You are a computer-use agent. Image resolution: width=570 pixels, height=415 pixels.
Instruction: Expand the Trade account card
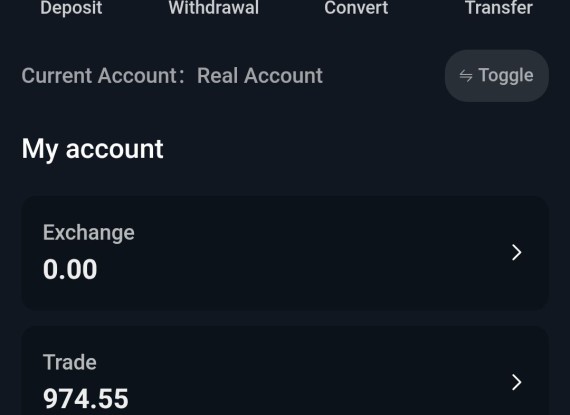285,371
